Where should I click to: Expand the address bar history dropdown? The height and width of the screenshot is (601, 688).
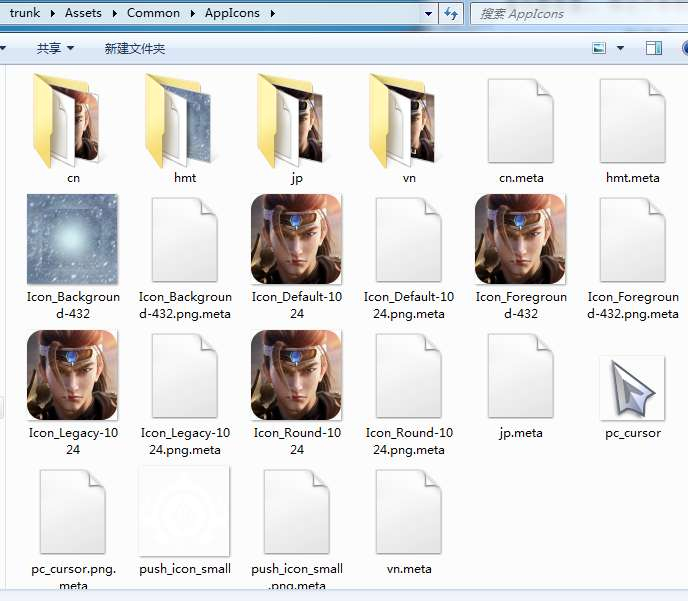(428, 13)
